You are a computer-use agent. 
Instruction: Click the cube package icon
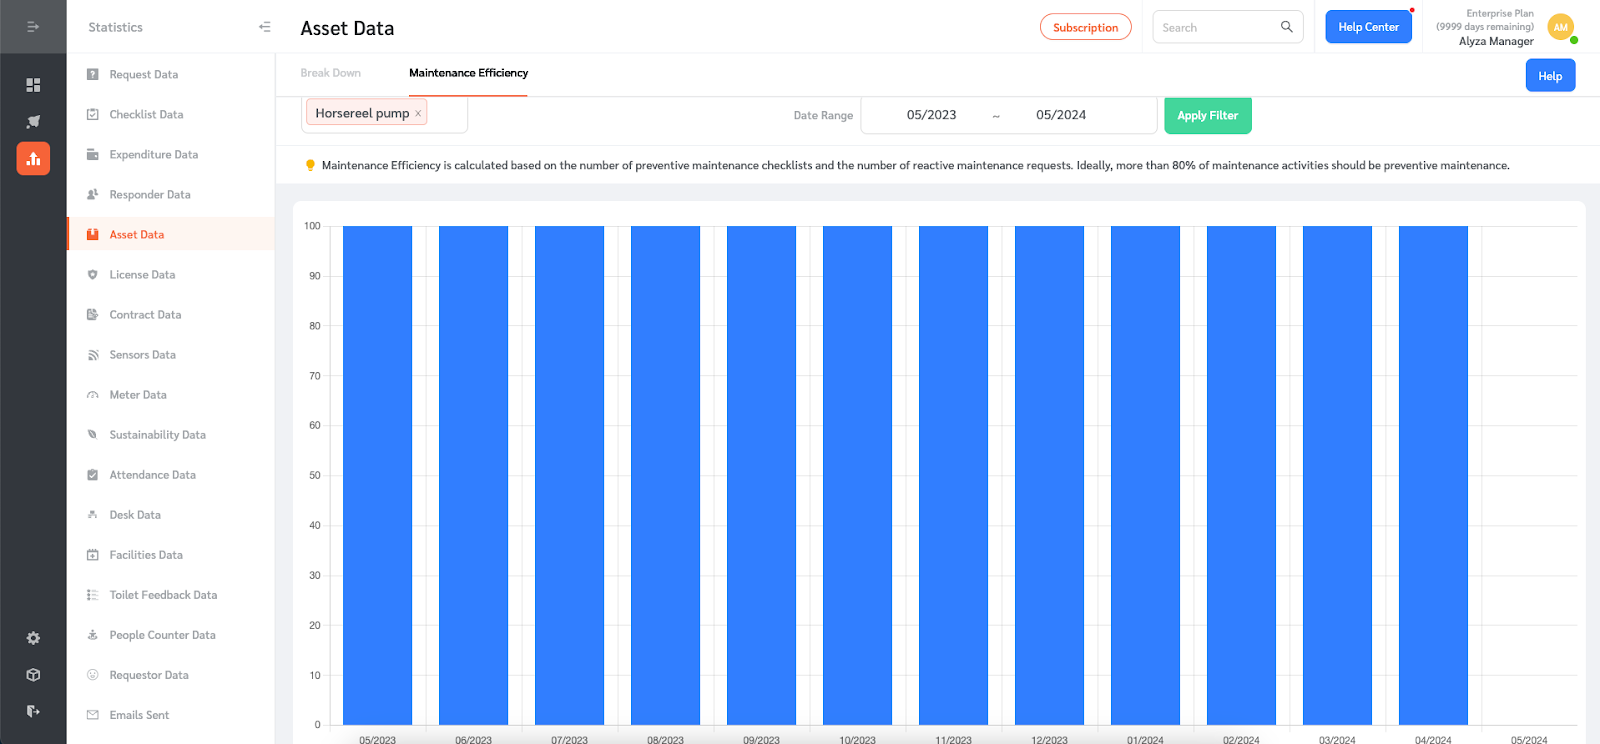pyautogui.click(x=33, y=675)
